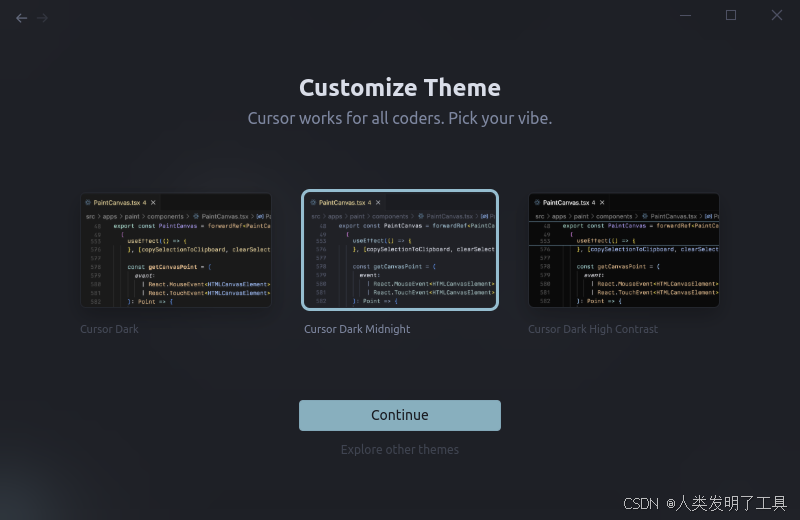Click the 'Pick your vibe' subtitle text
The image size is (800, 520).
click(500, 118)
